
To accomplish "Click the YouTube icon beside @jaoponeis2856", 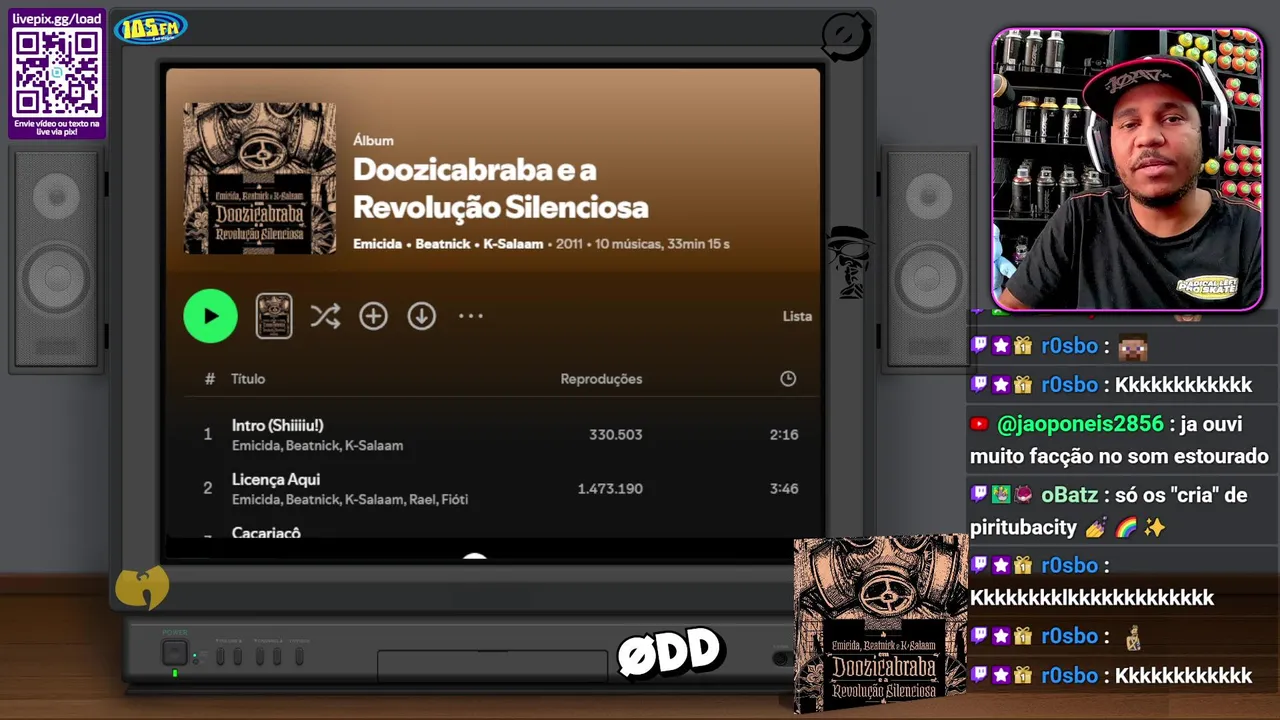I will tap(979, 424).
